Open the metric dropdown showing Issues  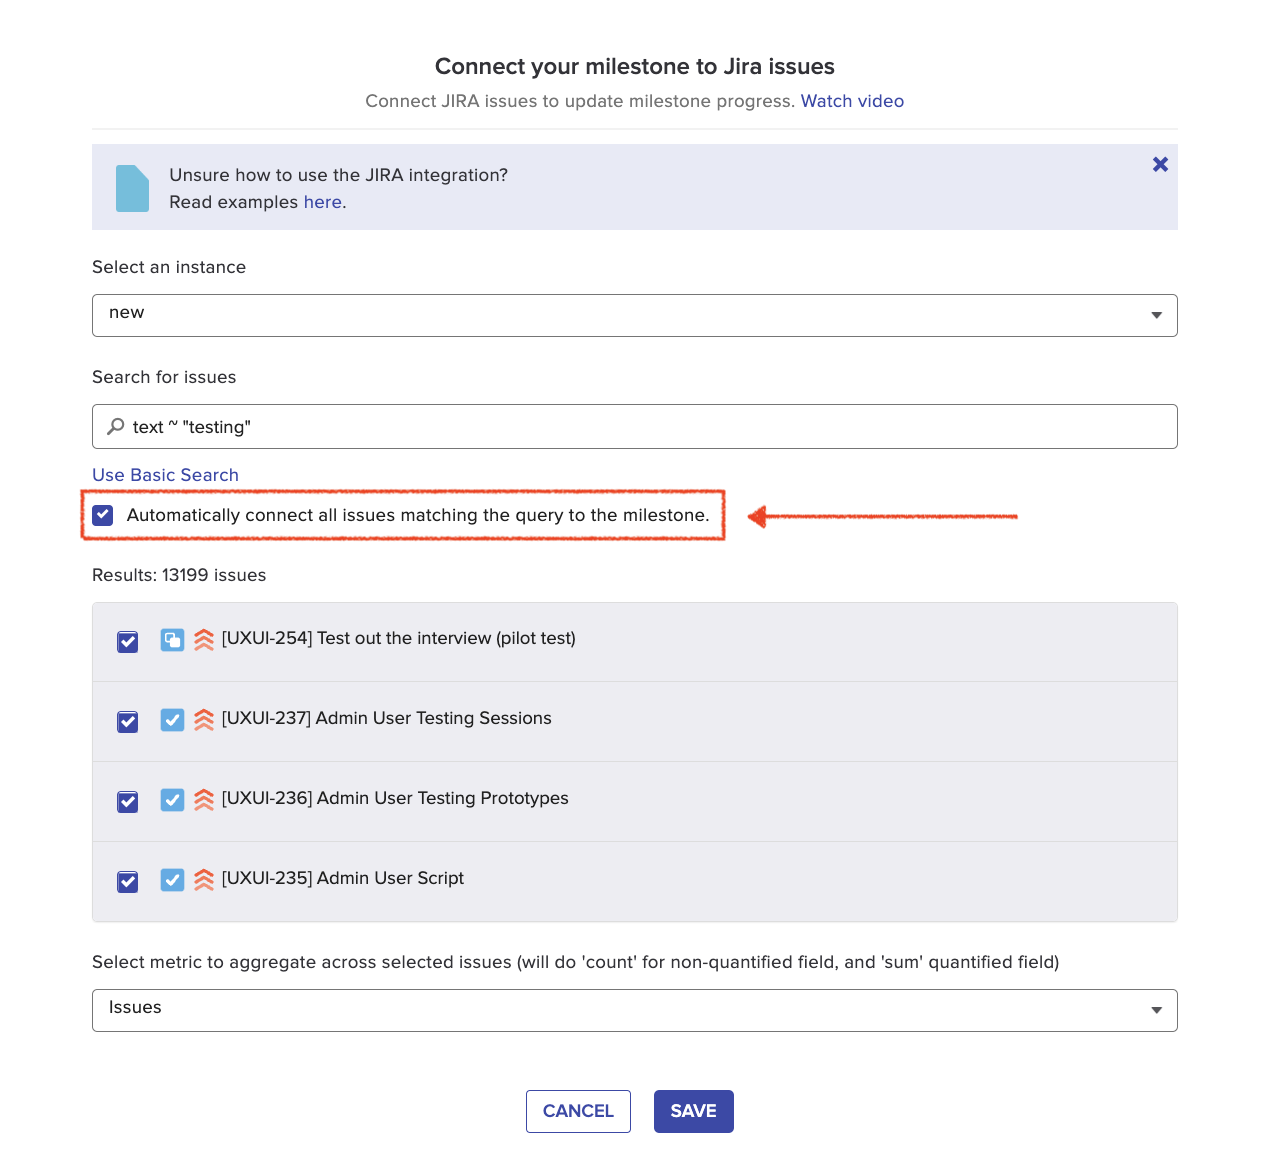tap(635, 1010)
